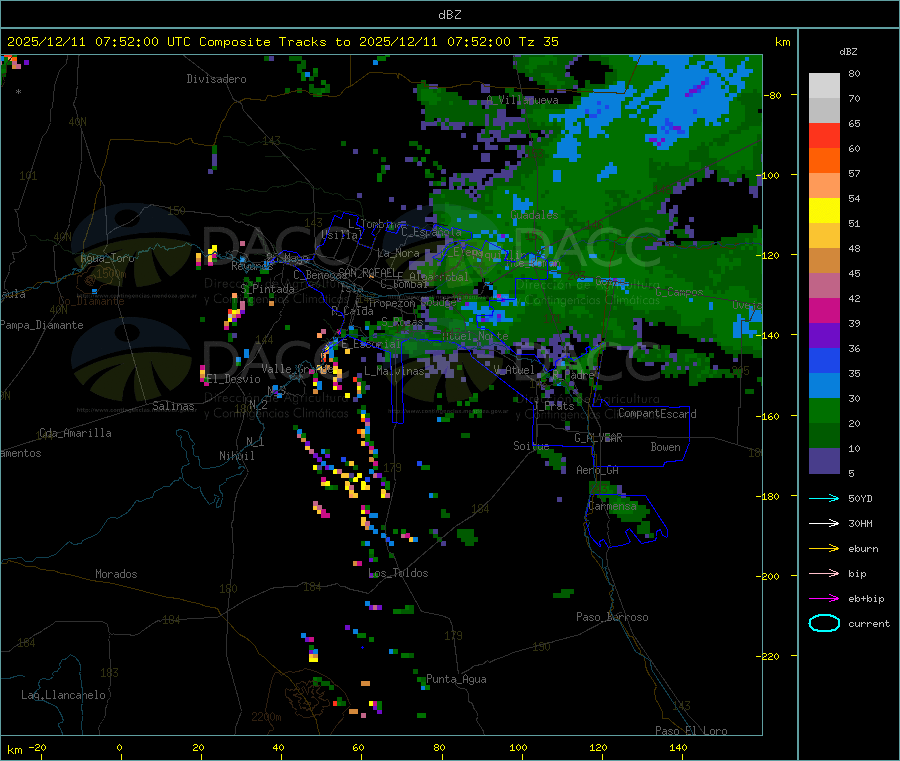The image size is (900, 761).
Task: Click the Soitue place label
Action: (x=531, y=446)
